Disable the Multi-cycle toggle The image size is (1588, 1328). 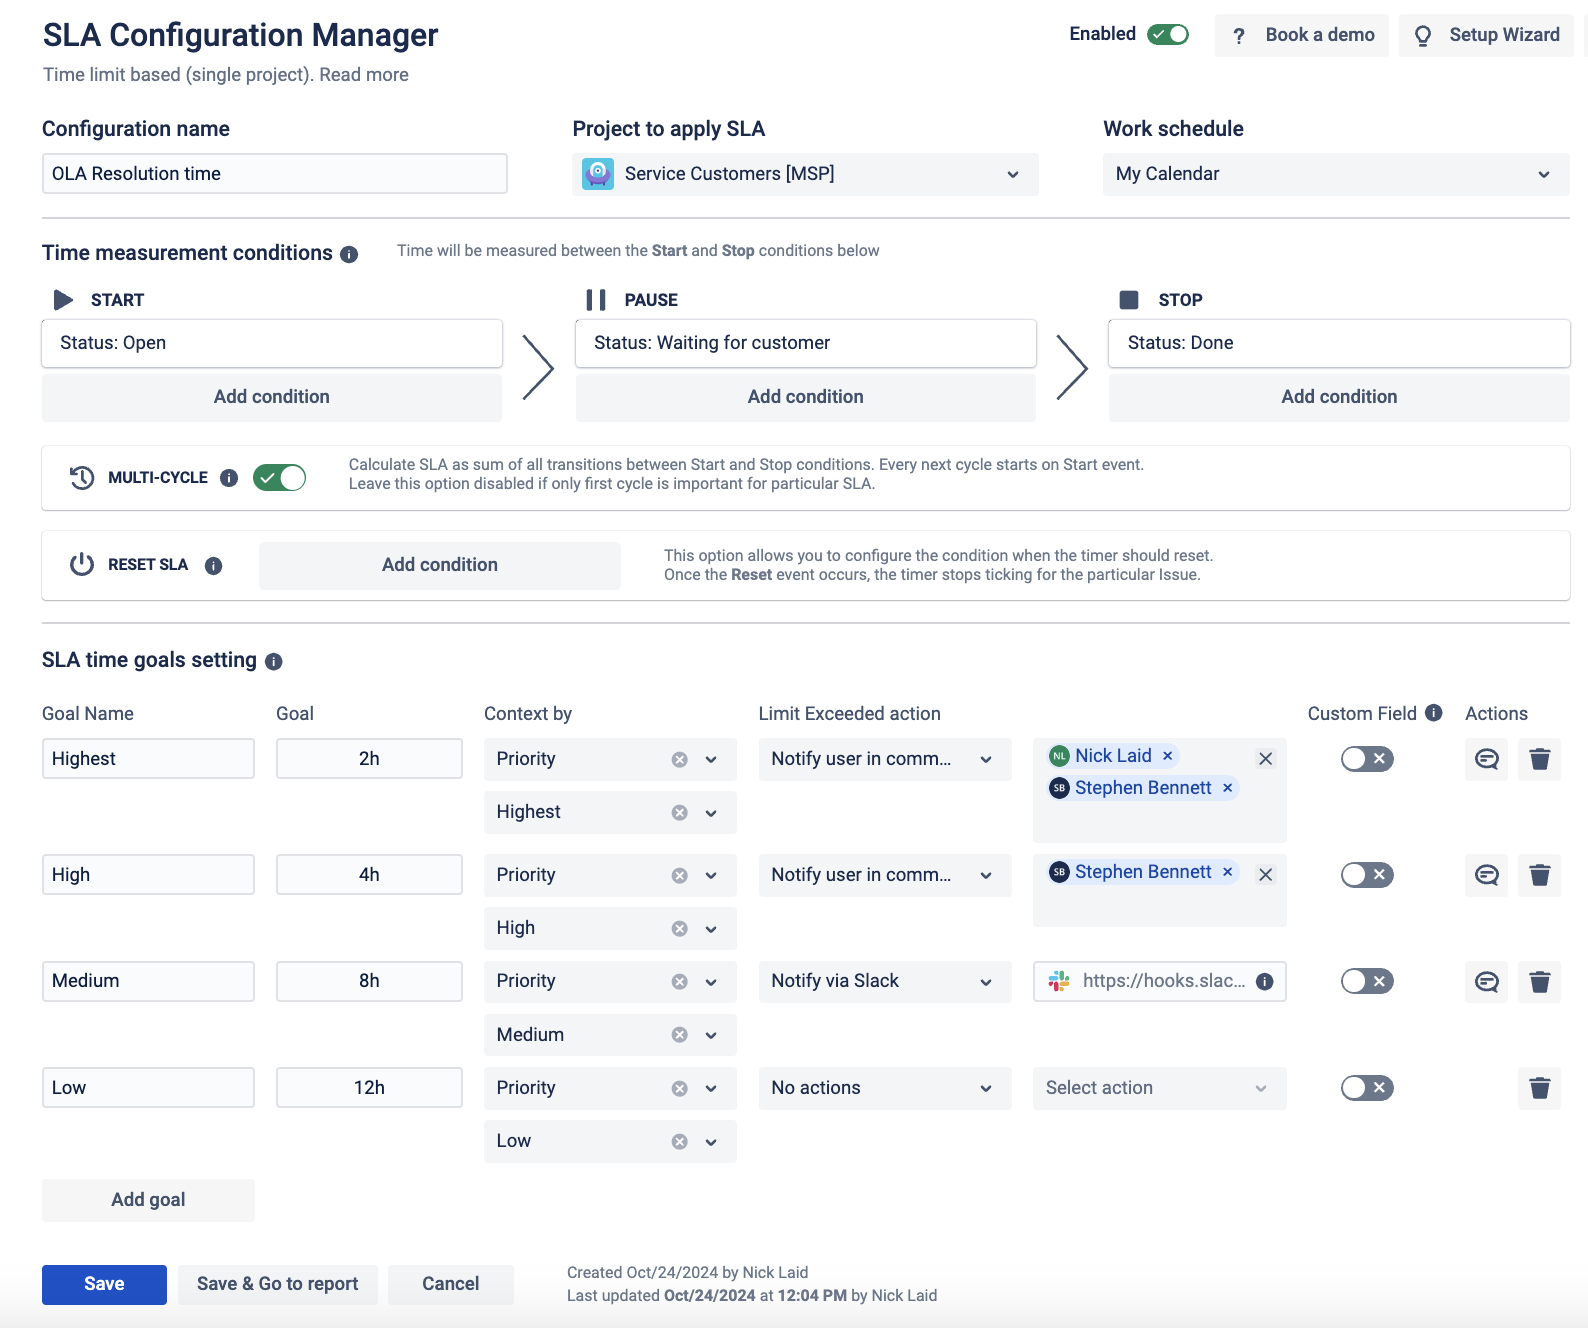coord(279,478)
